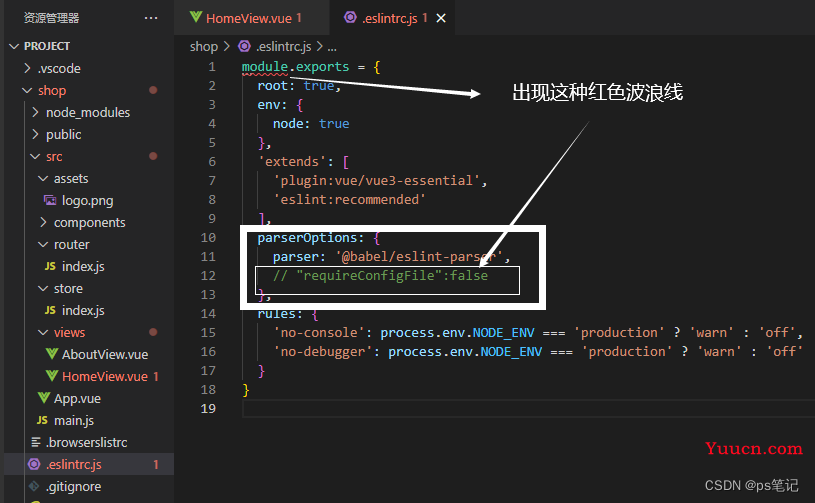Collapse the router folder chevron
This screenshot has width=815, height=503.
pos(43,244)
